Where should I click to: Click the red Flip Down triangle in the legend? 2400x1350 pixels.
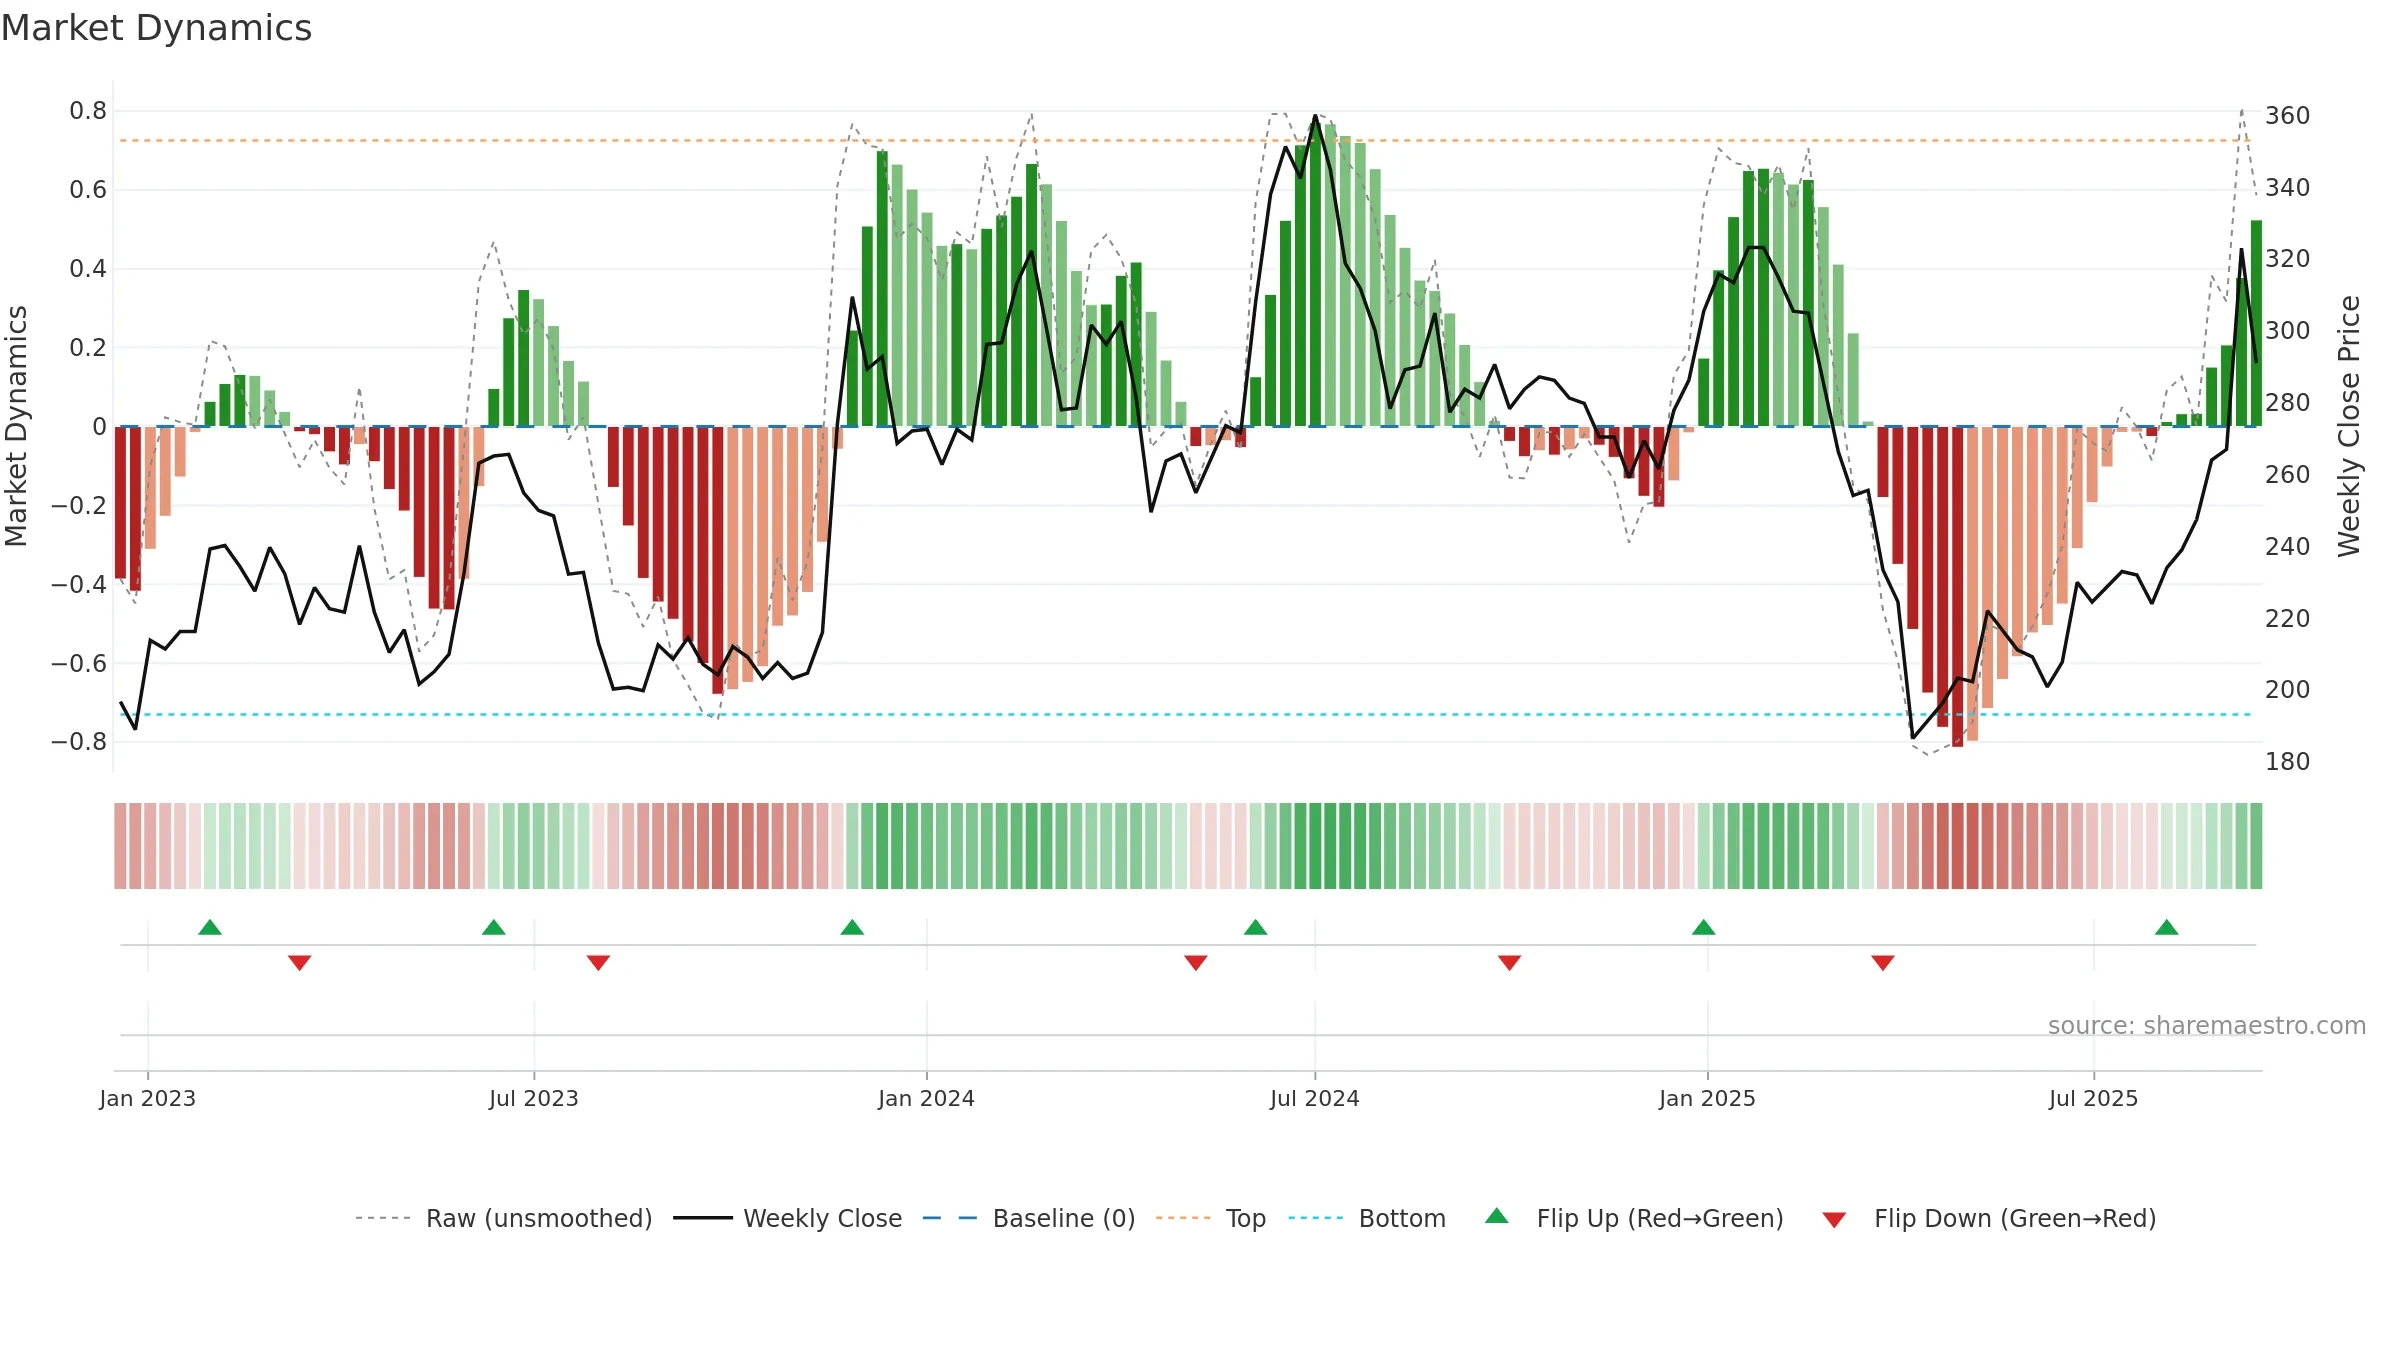[1834, 1220]
